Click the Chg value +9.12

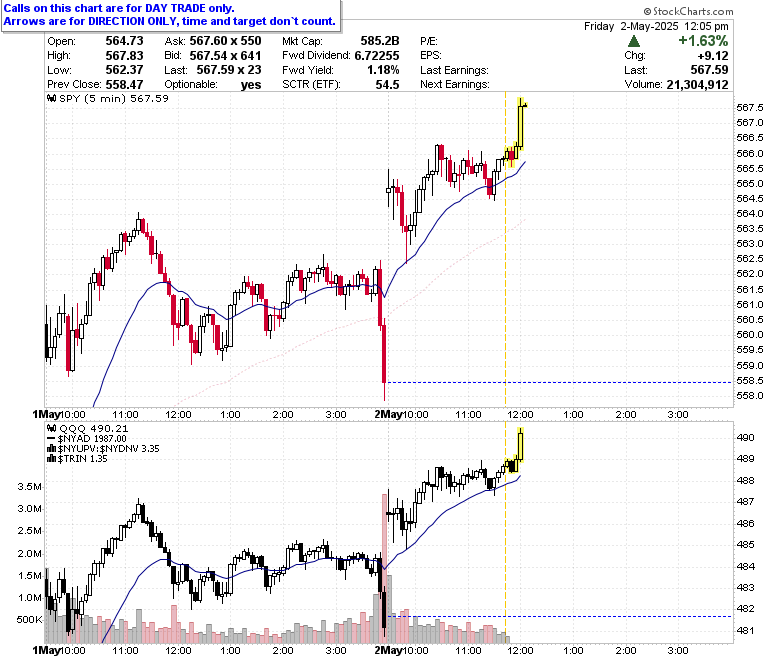[x=713, y=55]
